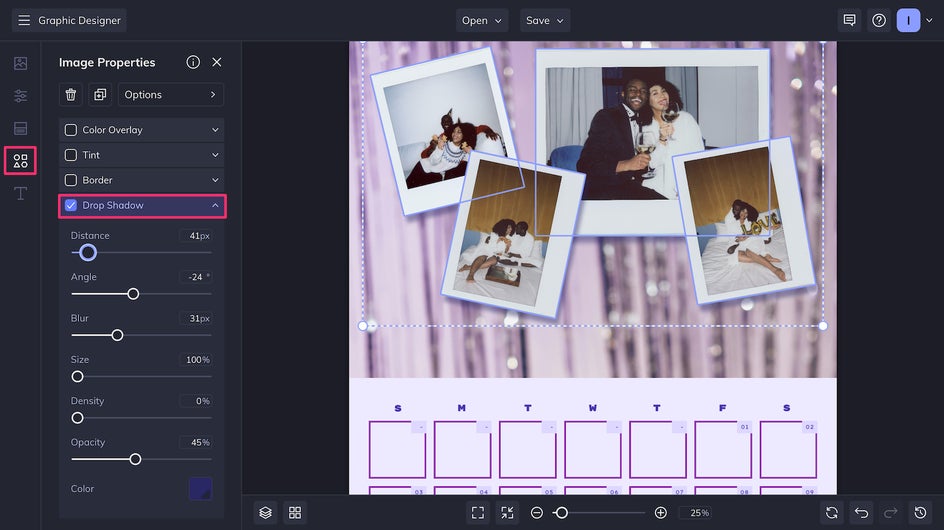Image resolution: width=944 pixels, height=530 pixels.
Task: Uncheck the Drop Shadow checkbox
Action: tap(71, 205)
